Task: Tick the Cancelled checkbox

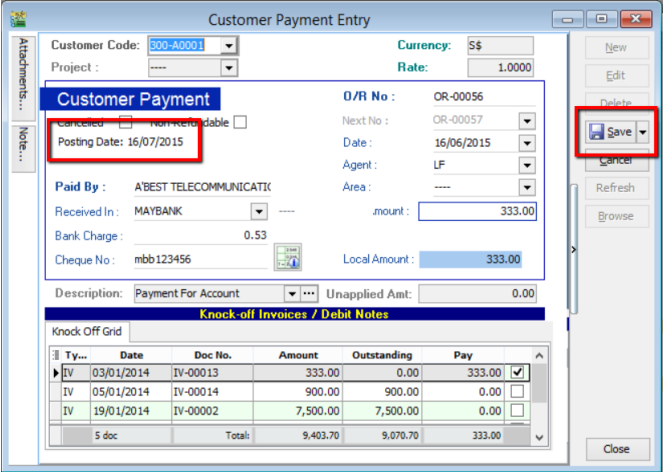Action: tap(125, 123)
